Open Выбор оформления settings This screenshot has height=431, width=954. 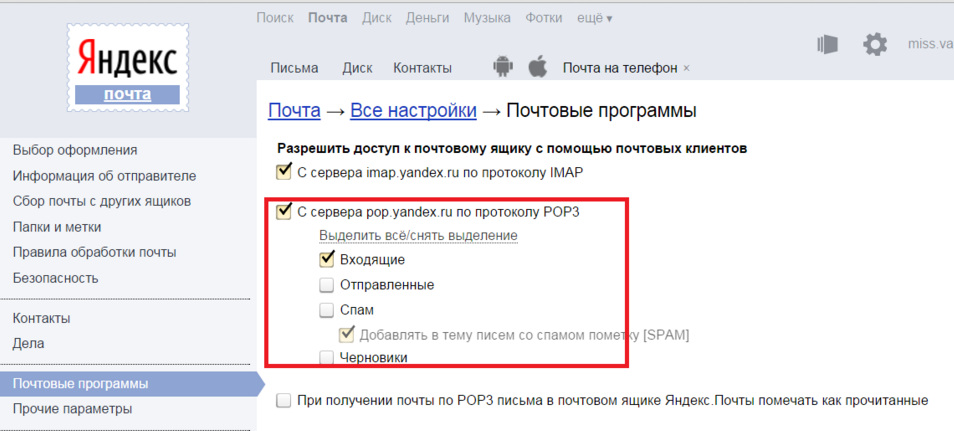[75, 150]
